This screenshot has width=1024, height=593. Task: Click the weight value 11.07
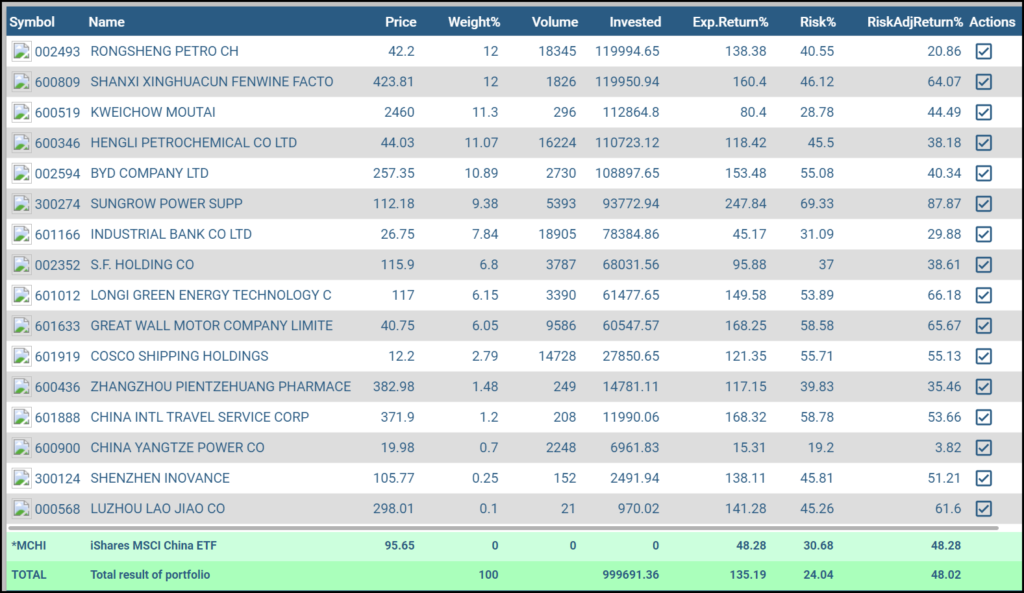coord(481,142)
